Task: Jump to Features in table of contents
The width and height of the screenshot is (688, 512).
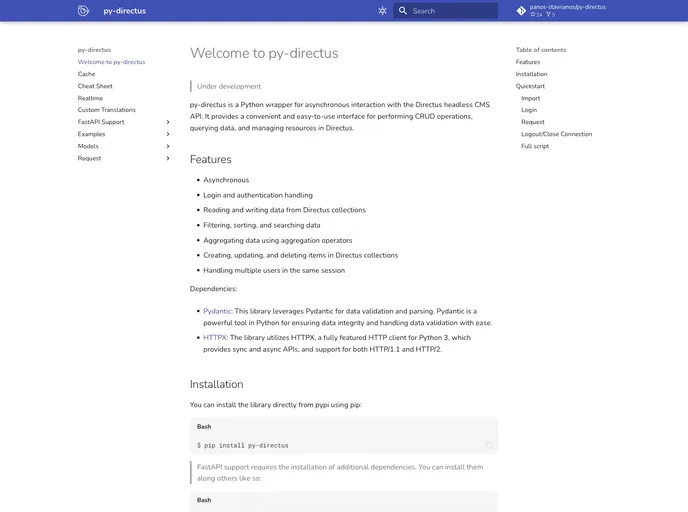Action: coord(528,62)
